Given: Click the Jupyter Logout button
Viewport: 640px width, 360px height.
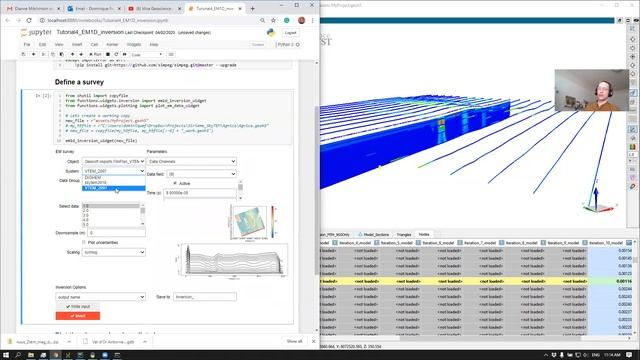Looking at the screenshot, I should 290,33.
